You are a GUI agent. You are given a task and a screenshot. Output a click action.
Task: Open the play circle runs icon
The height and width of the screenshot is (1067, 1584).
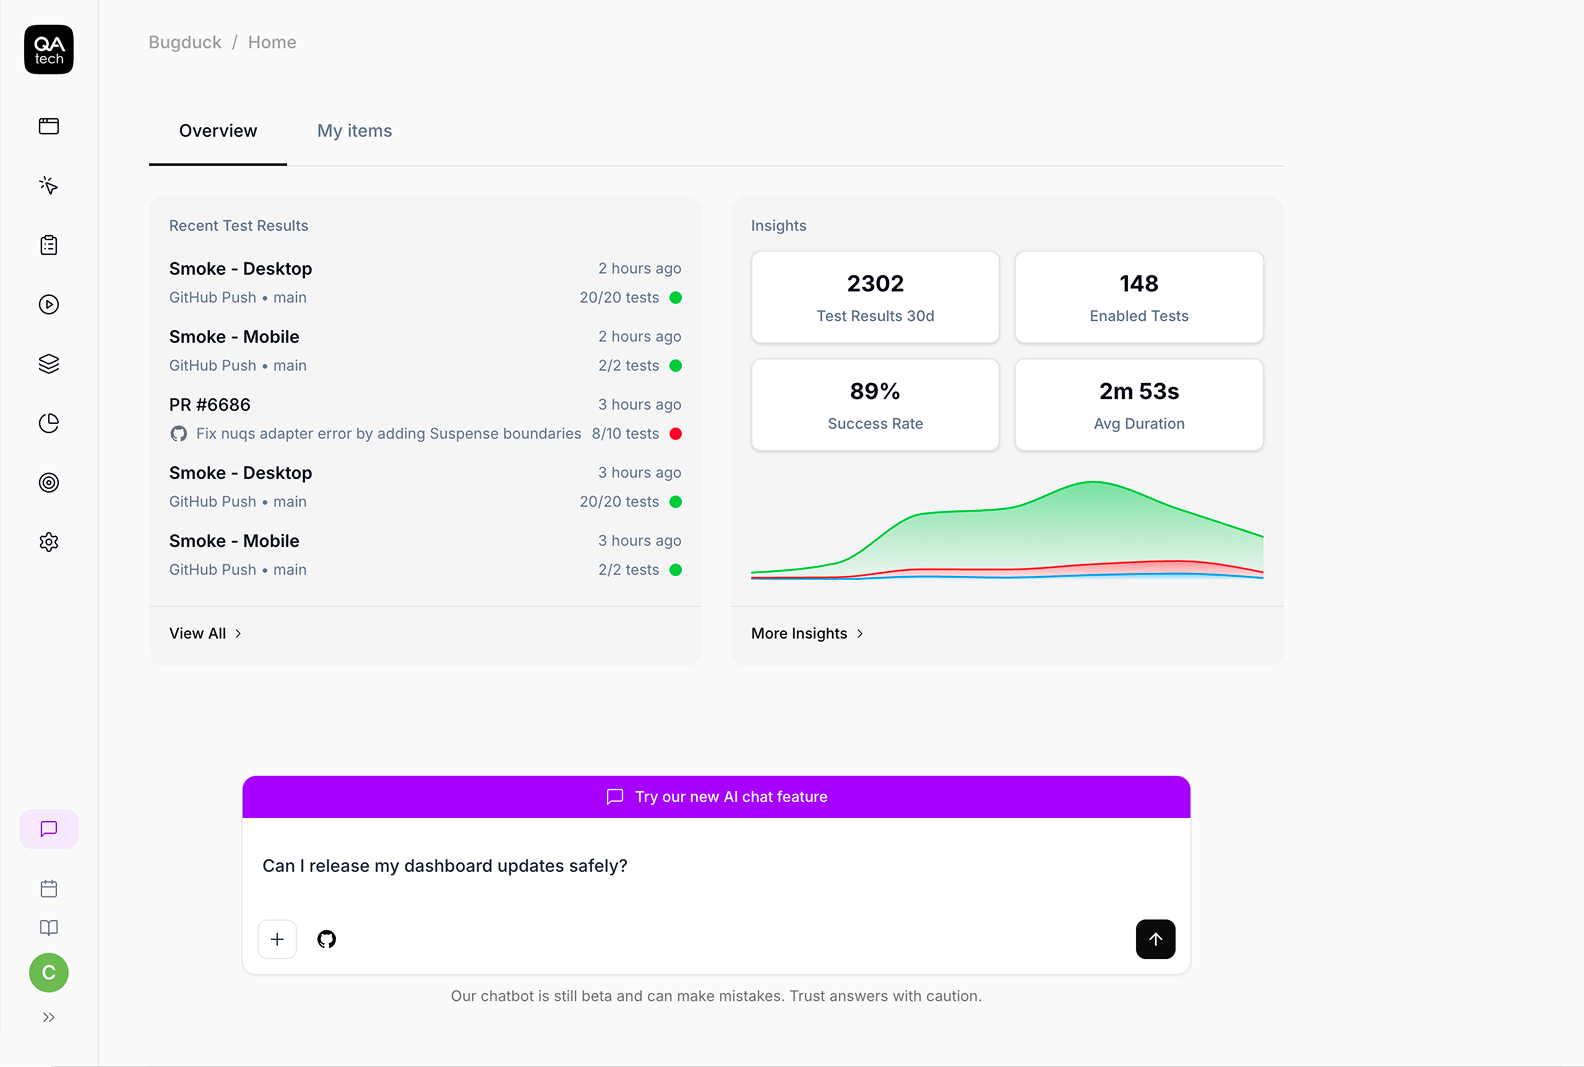point(49,304)
